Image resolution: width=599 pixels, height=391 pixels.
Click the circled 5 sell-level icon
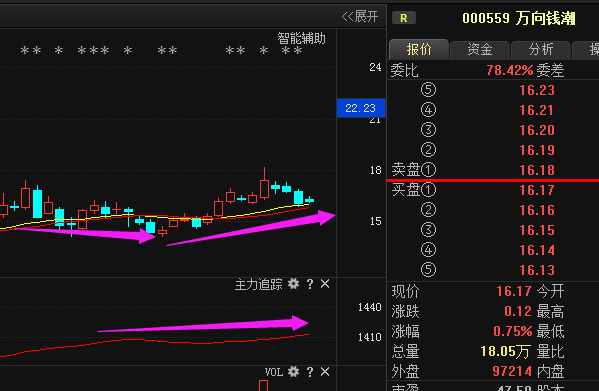pyautogui.click(x=428, y=90)
